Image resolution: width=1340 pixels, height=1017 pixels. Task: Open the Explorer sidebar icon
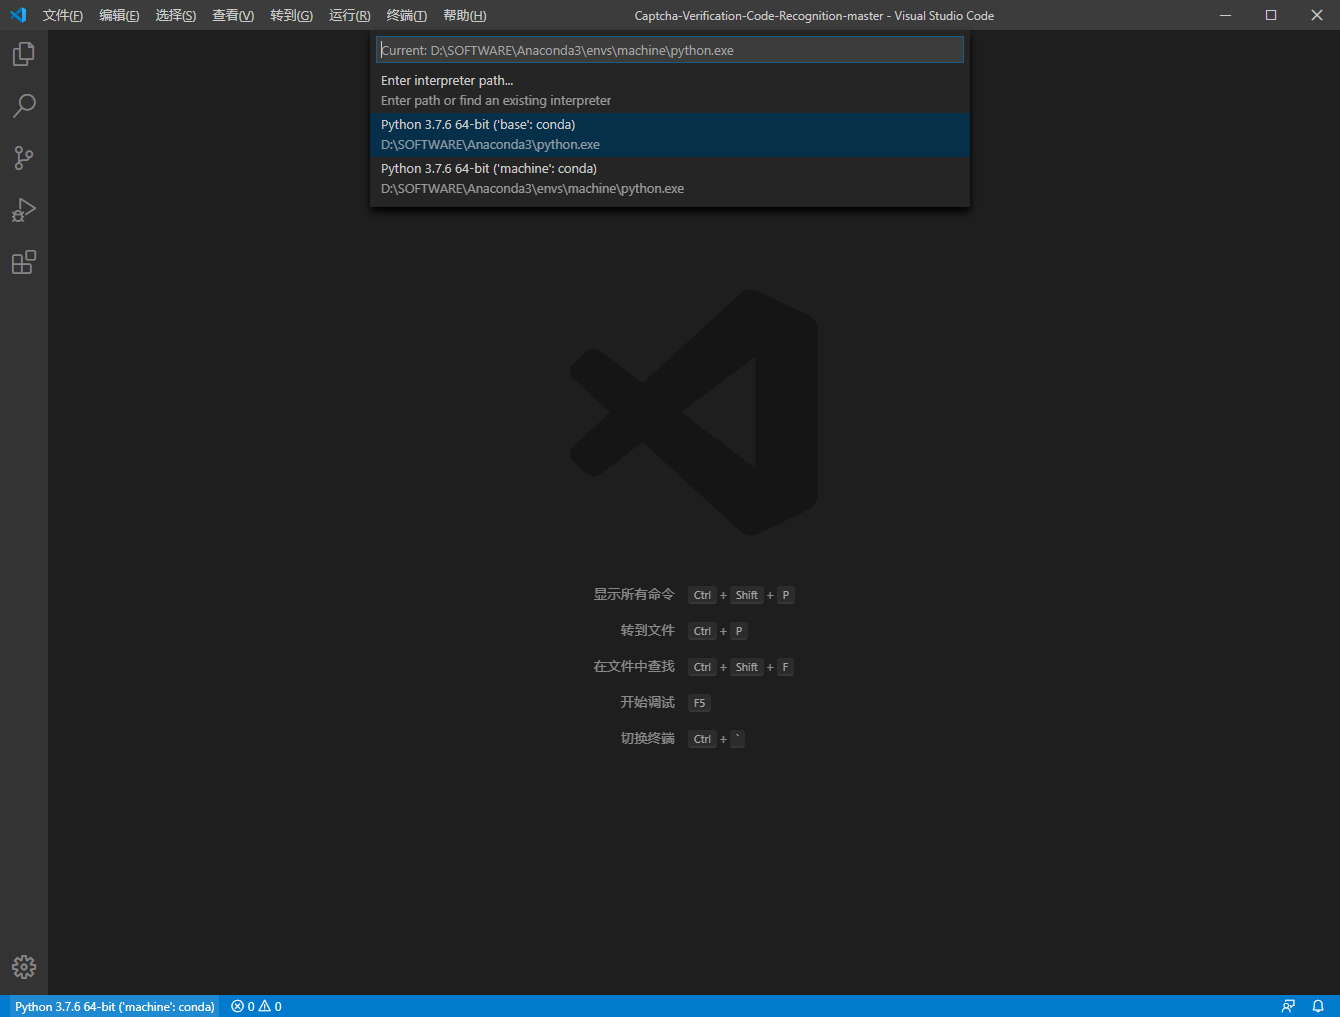pos(23,54)
